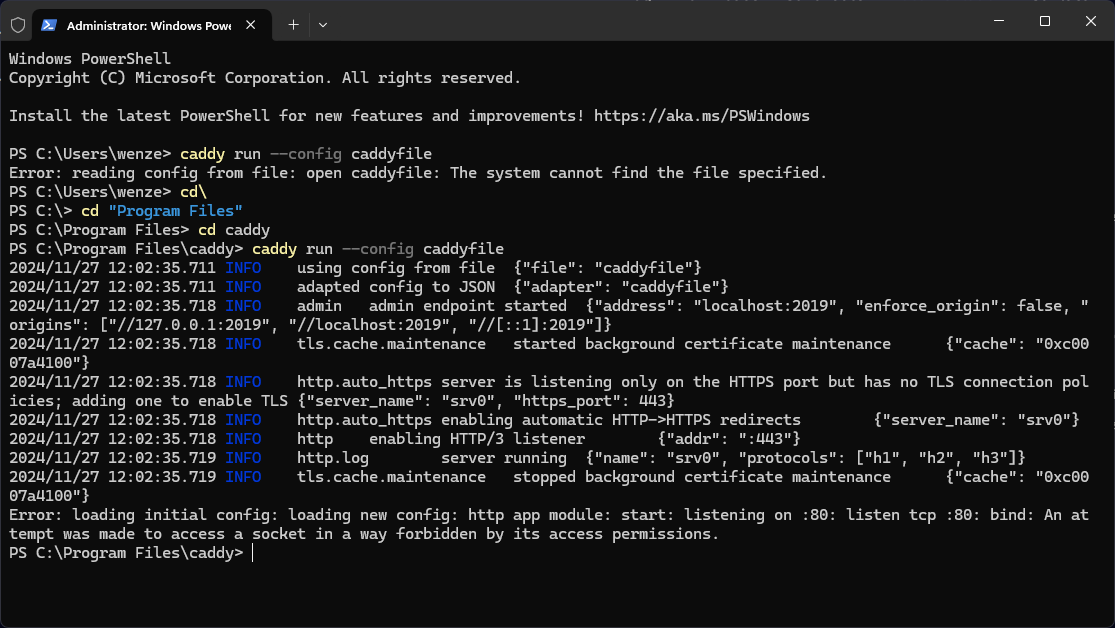Maximize the terminal window

pos(1044,21)
